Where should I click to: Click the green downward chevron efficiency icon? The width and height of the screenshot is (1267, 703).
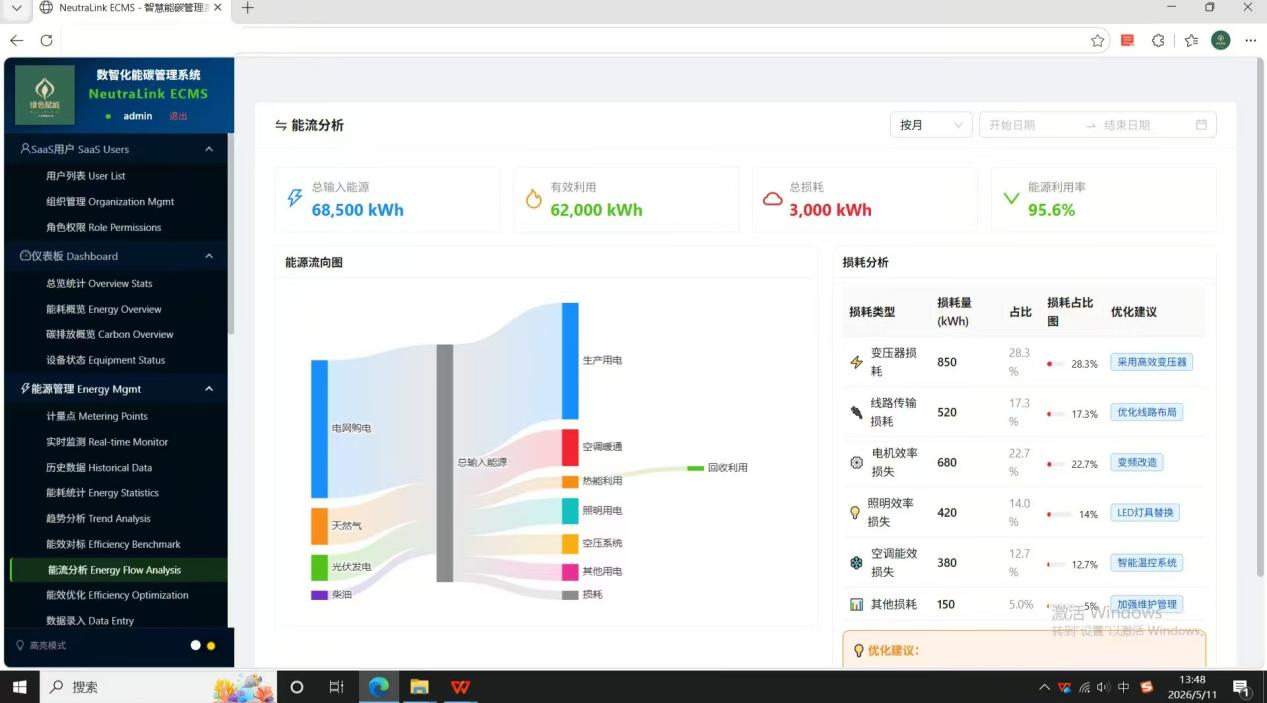click(x=1011, y=198)
